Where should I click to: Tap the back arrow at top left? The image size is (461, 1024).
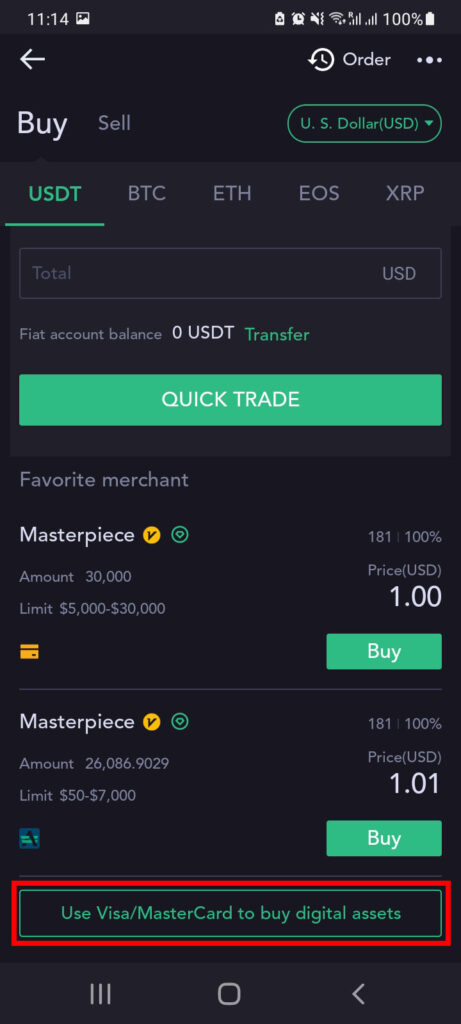32,59
